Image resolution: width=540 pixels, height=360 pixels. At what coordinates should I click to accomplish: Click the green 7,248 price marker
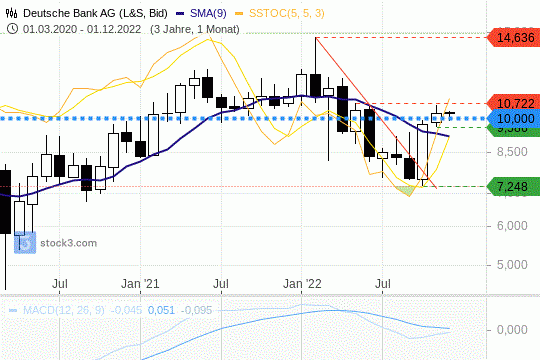tap(513, 186)
